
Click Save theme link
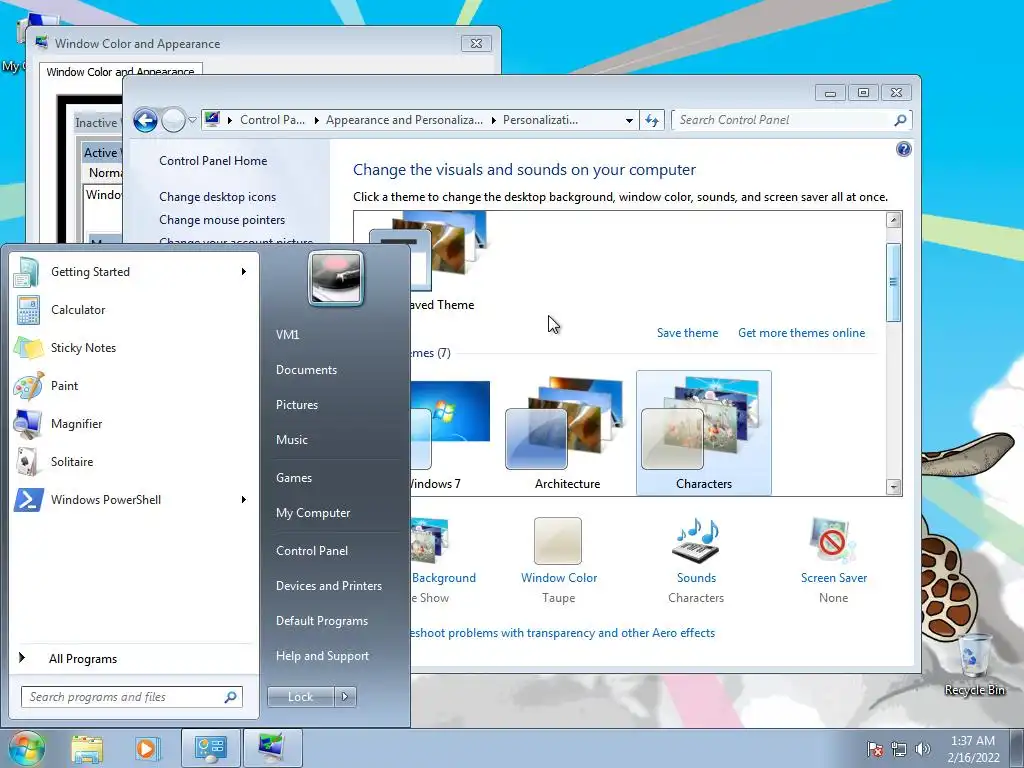pos(687,333)
